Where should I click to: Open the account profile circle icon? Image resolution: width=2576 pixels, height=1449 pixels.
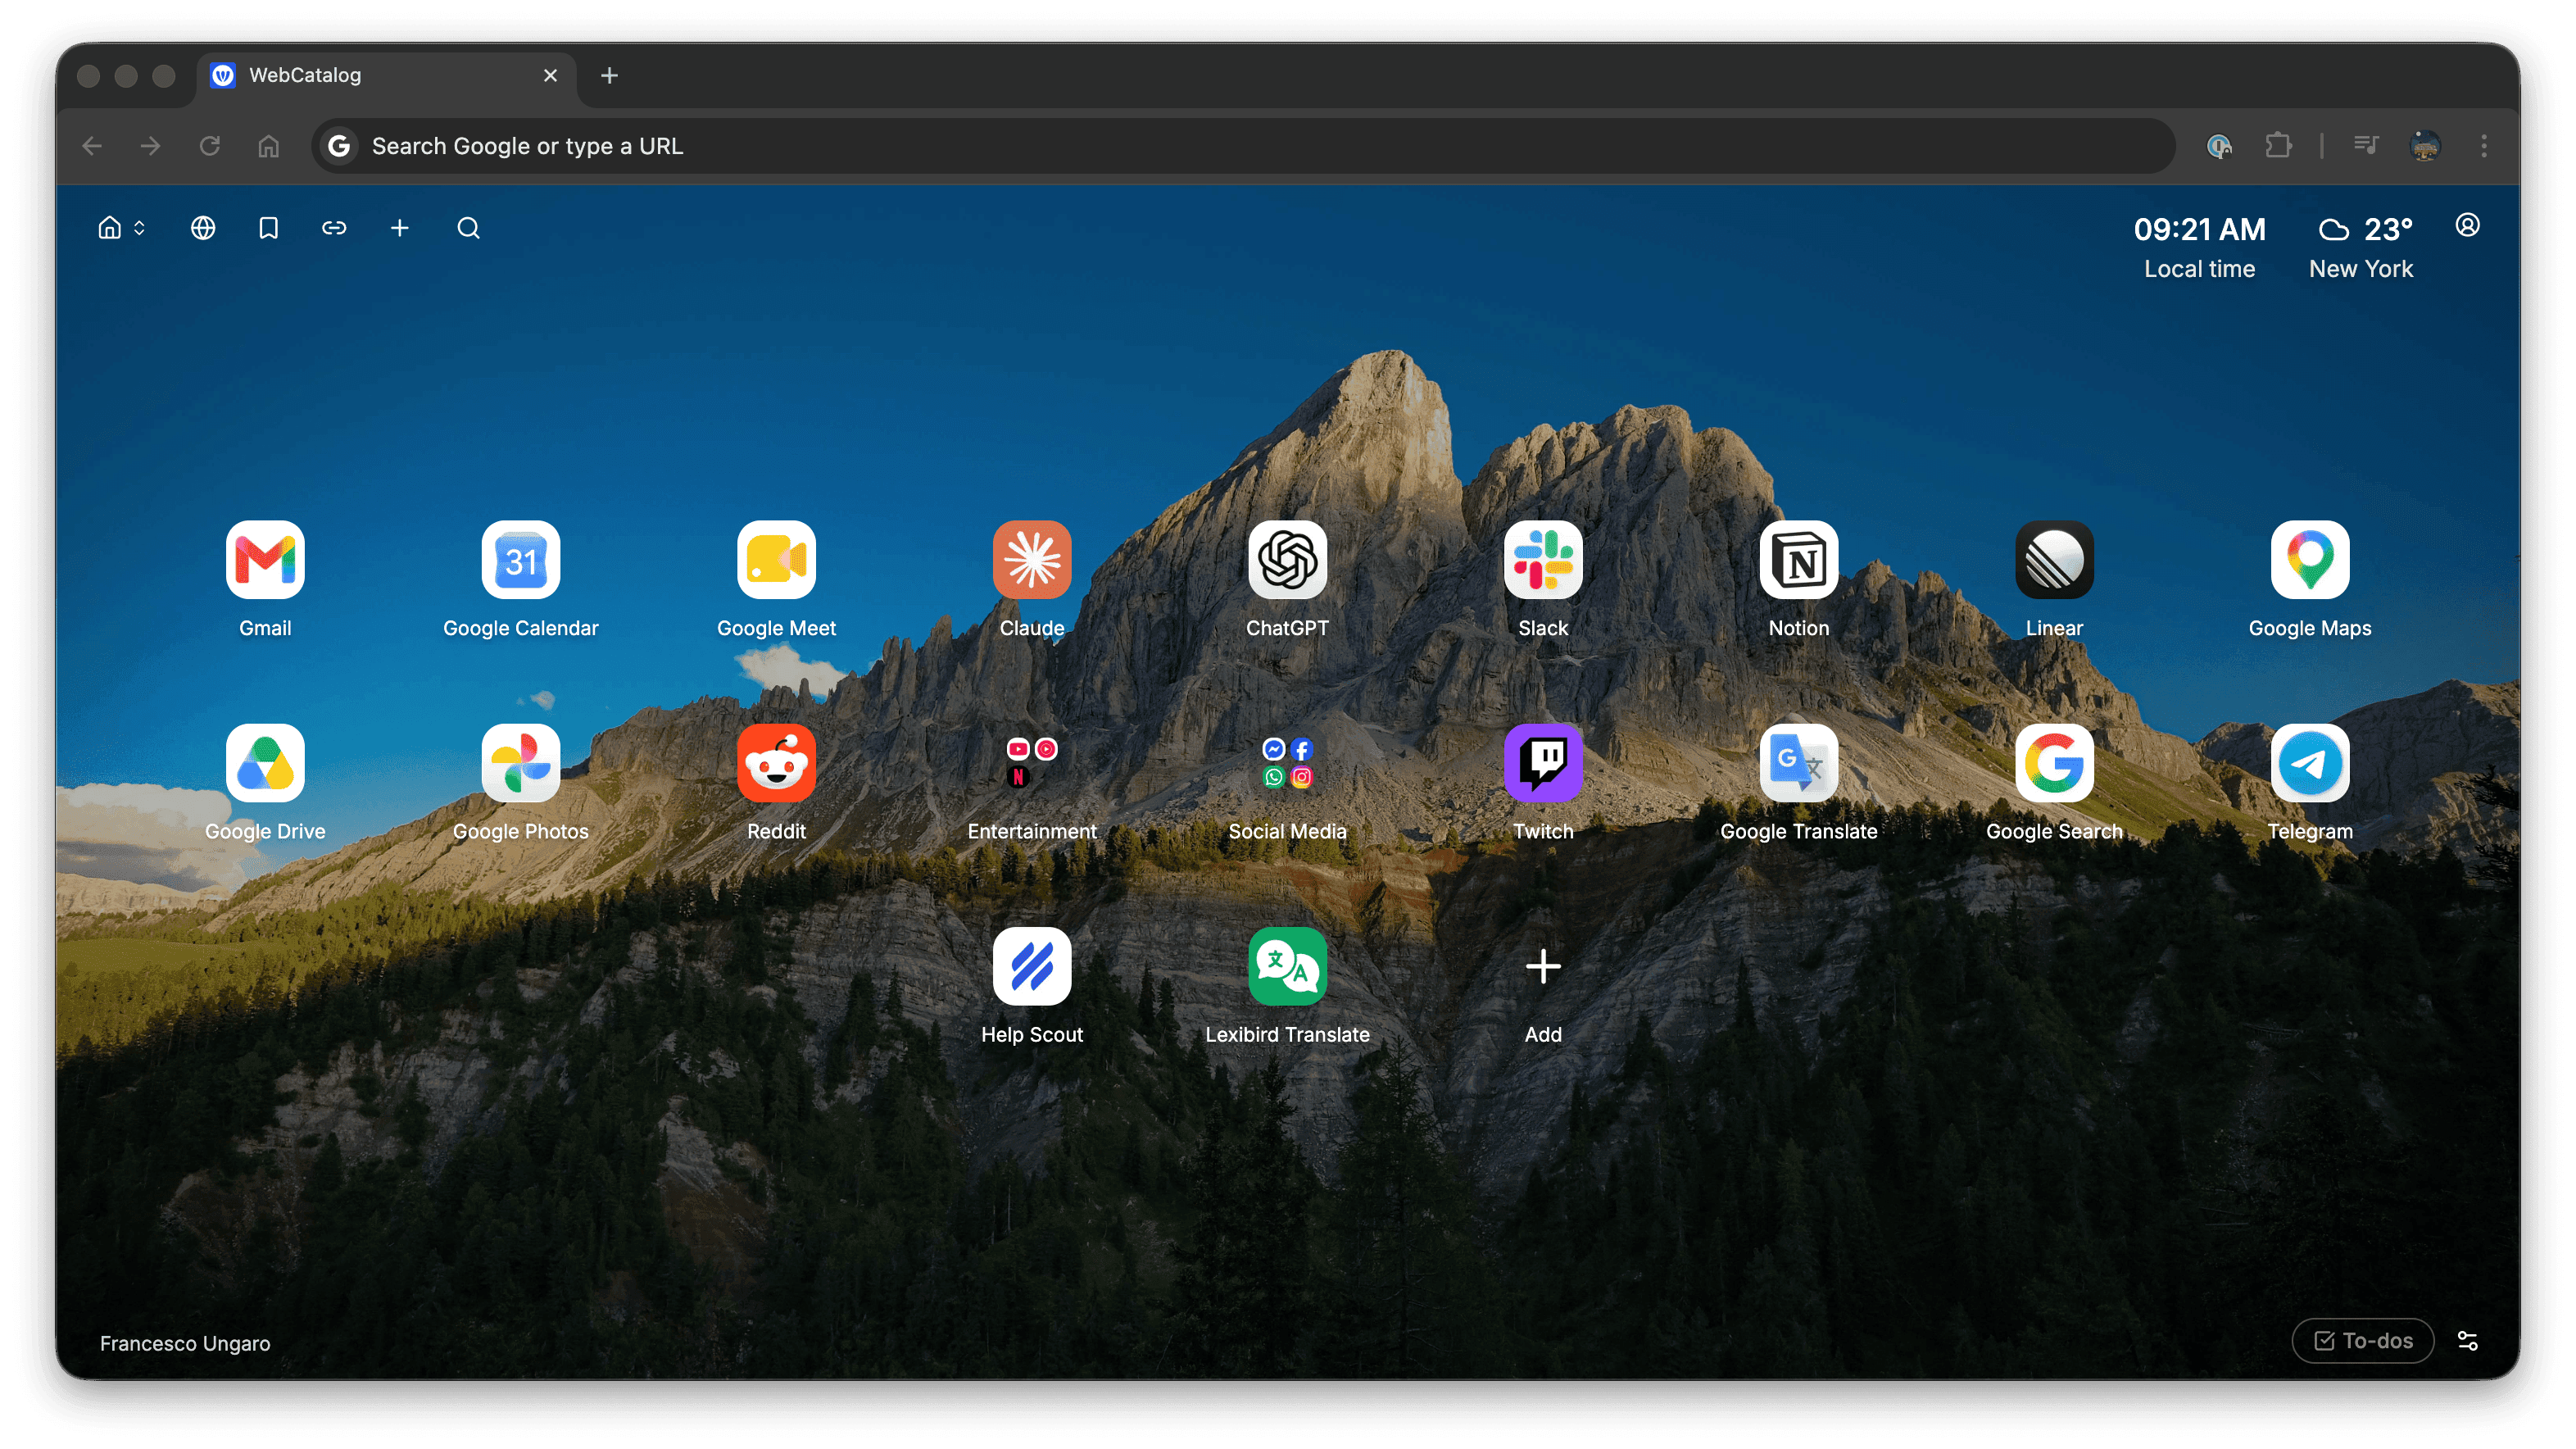[2467, 225]
